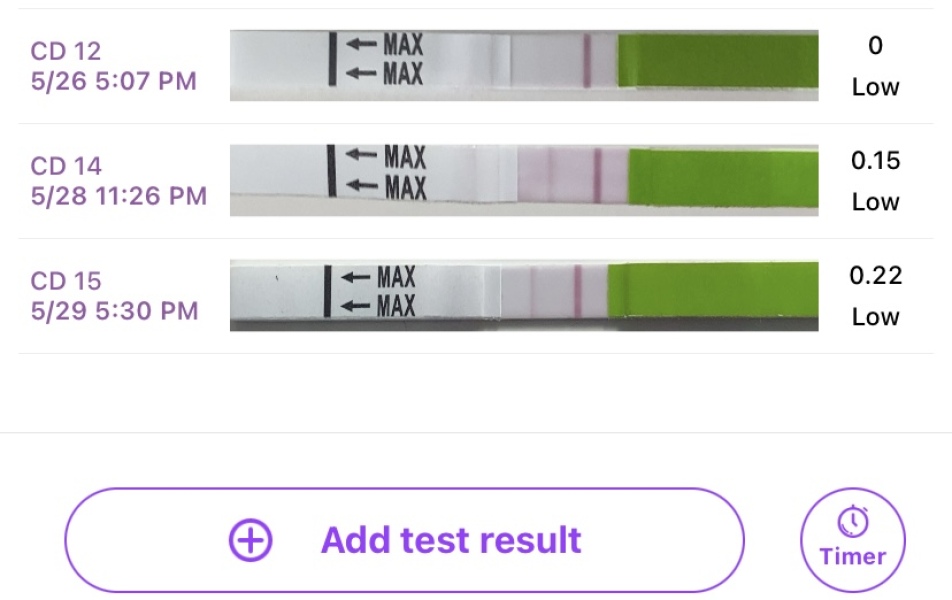This screenshot has height=600, width=952.
Task: Tap the 0 ratio value for CD 12
Action: click(876, 45)
